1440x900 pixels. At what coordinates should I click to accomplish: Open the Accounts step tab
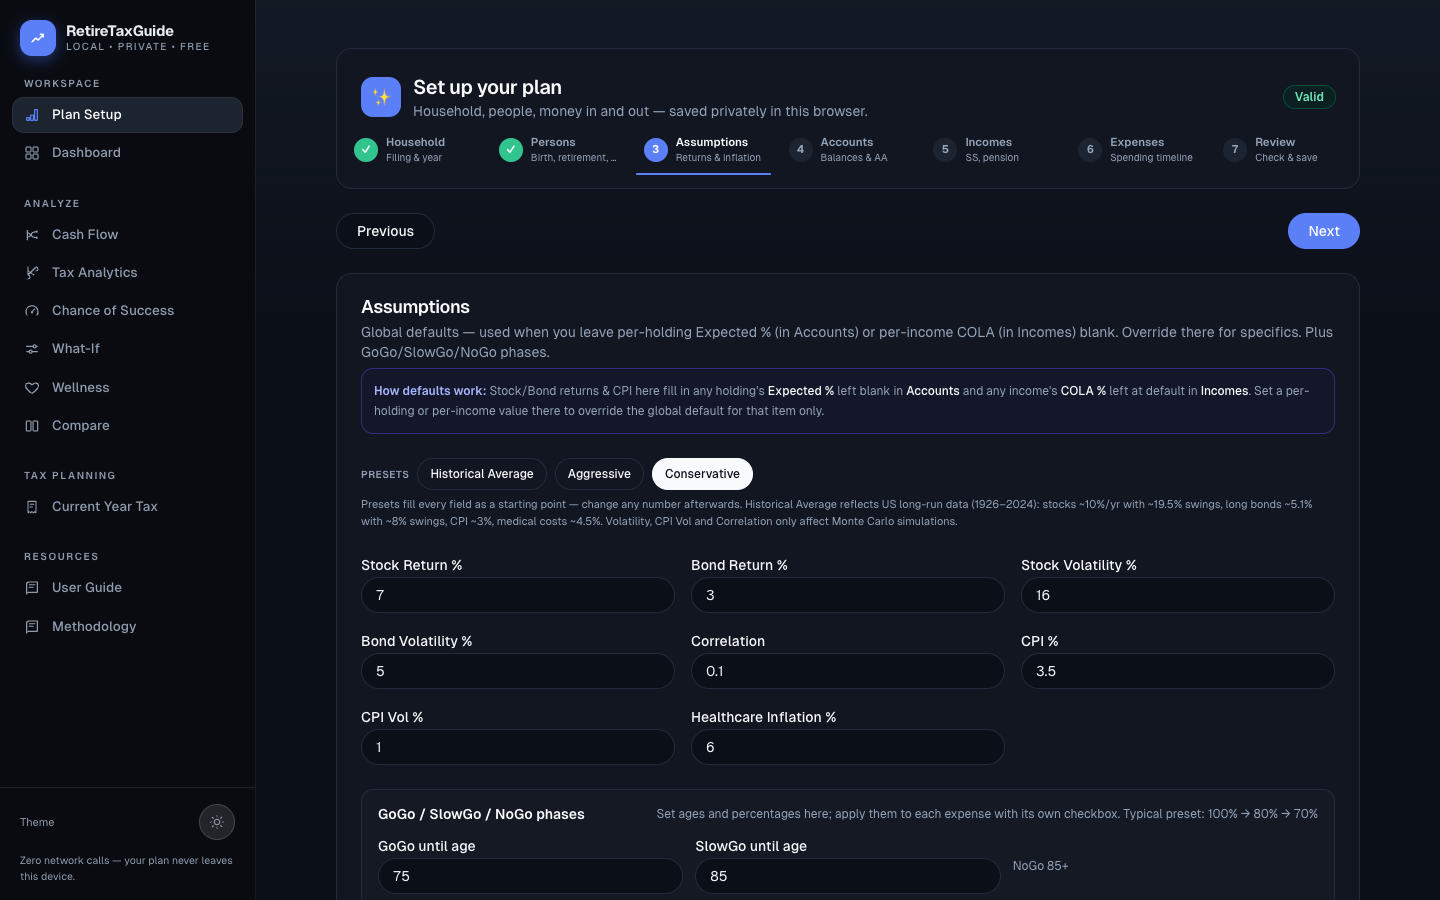[x=848, y=150]
